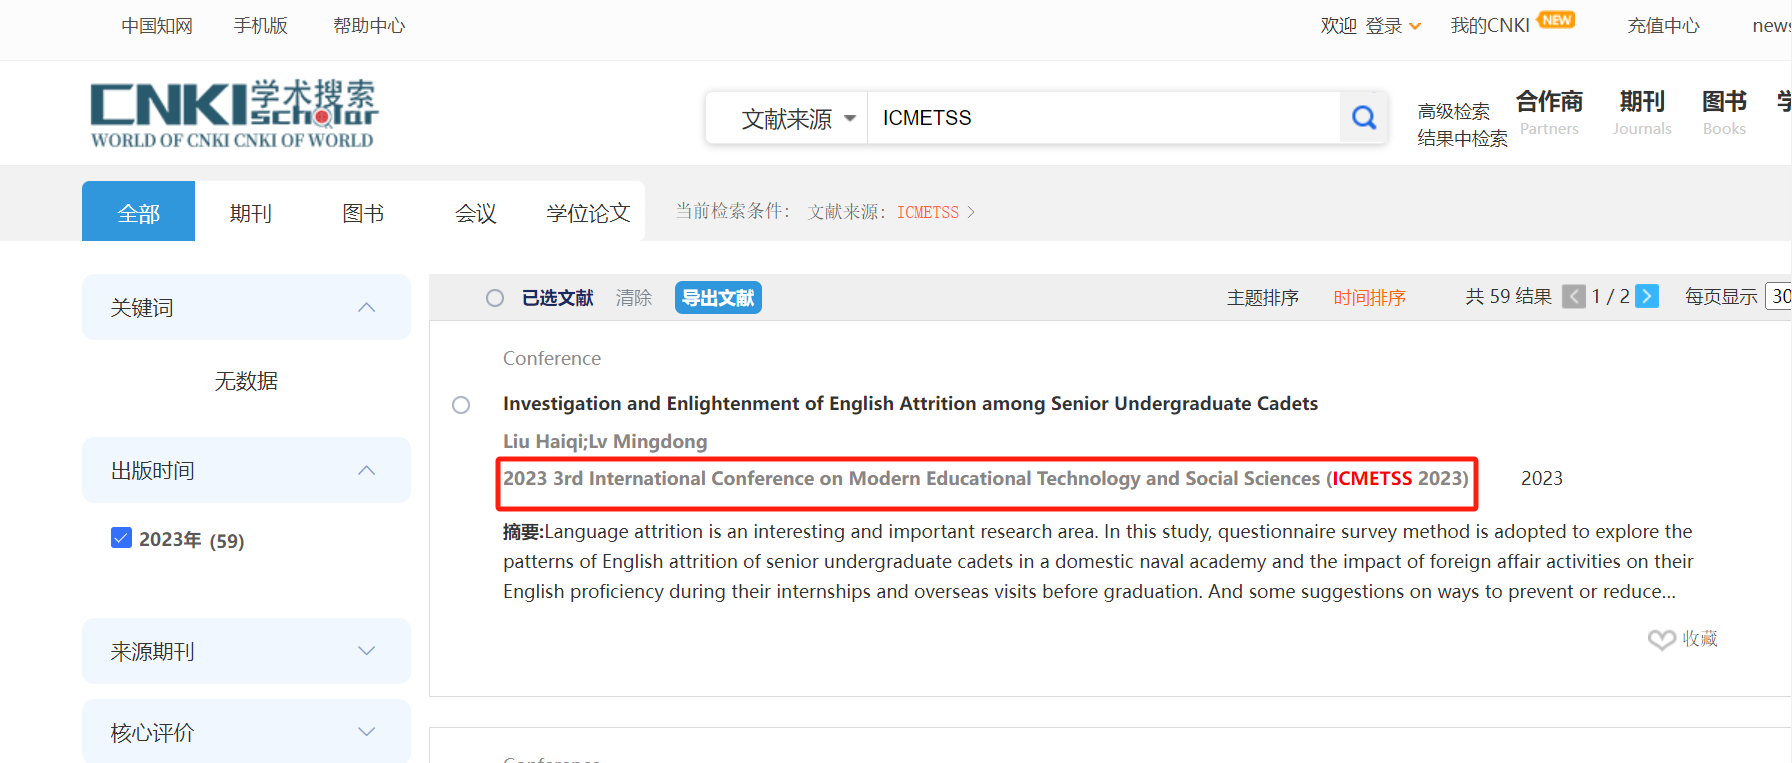
Task: Open the 登录 dropdown arrow
Action: [x=1415, y=27]
